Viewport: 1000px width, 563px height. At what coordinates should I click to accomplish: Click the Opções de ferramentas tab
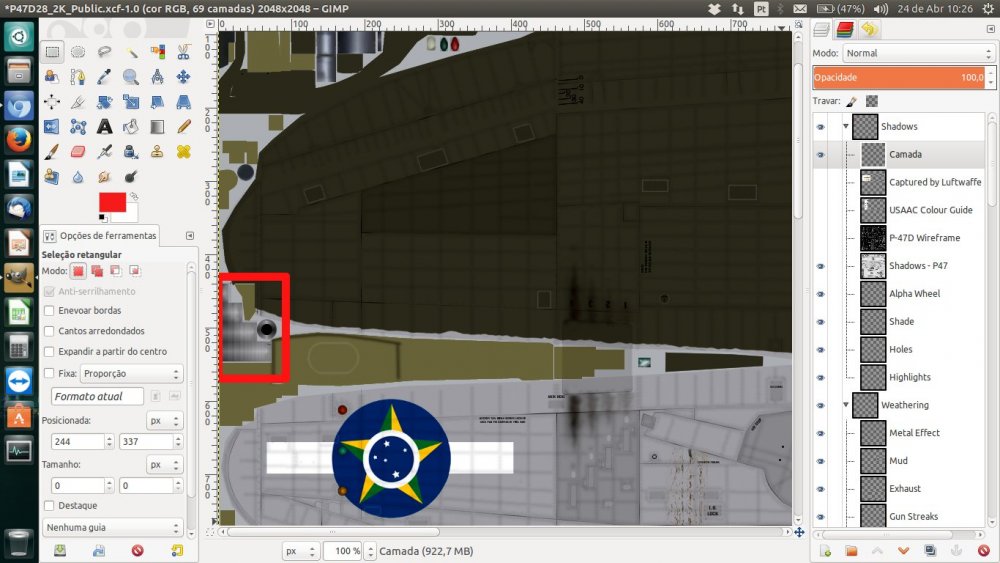click(99, 236)
